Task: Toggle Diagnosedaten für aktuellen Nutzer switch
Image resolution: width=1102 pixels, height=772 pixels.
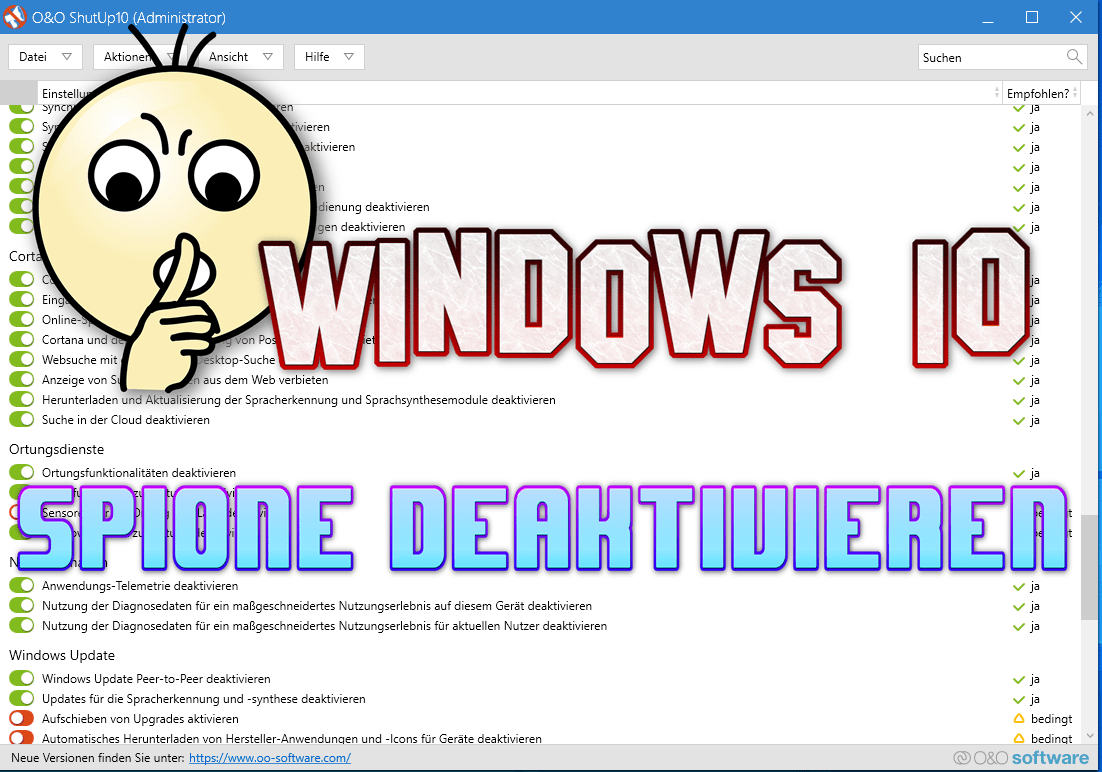Action: click(22, 625)
